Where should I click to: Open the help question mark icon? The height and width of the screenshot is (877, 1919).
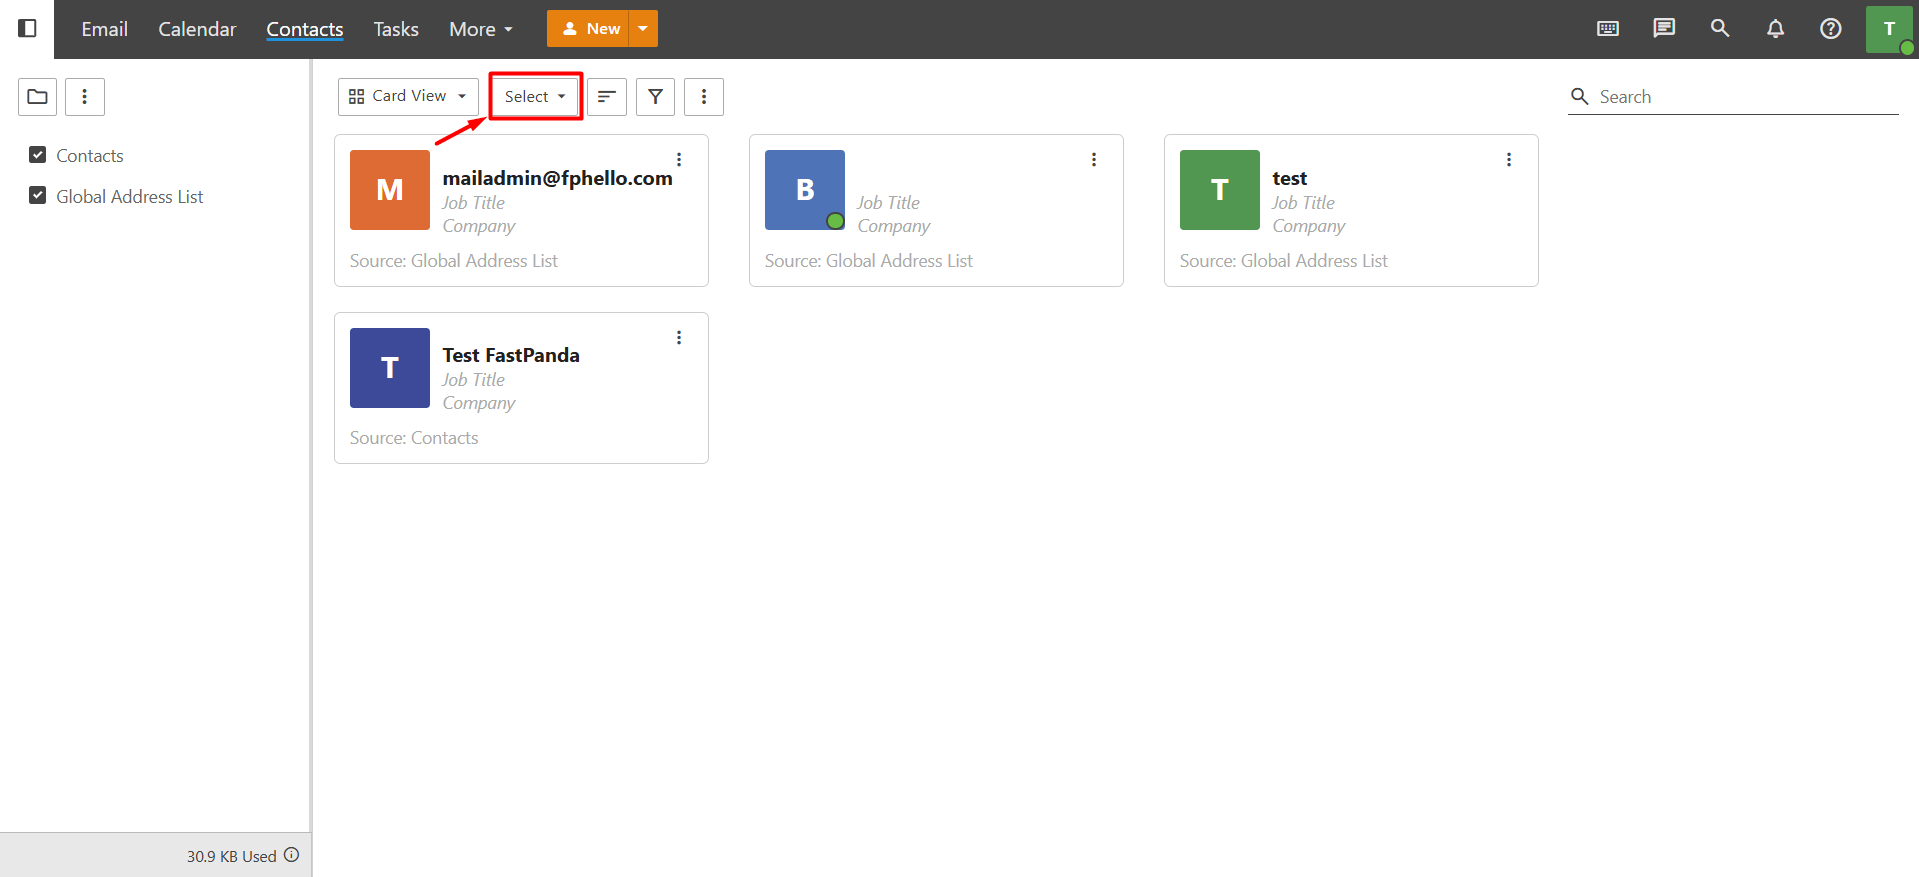(x=1831, y=28)
